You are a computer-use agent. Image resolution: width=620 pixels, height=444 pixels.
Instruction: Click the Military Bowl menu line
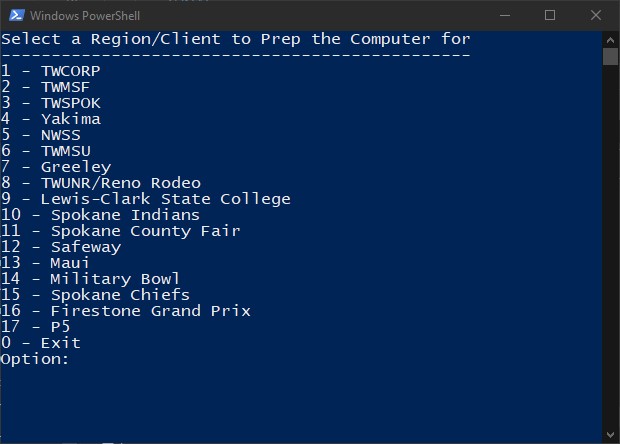tap(90, 279)
